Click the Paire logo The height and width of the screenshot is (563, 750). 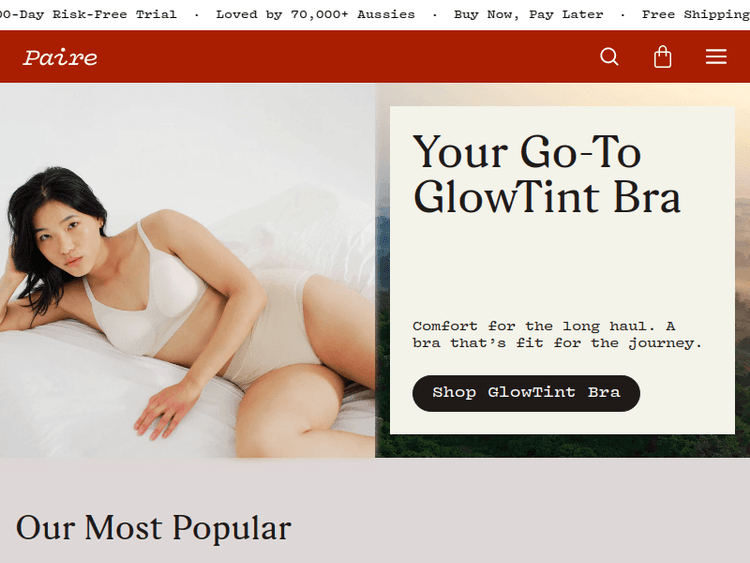tap(60, 57)
